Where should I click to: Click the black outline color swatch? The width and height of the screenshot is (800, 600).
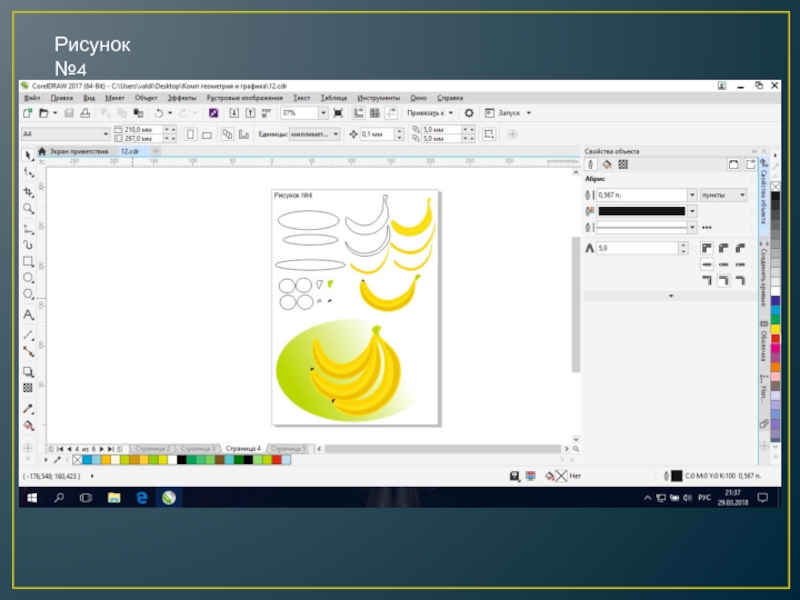pyautogui.click(x=641, y=211)
